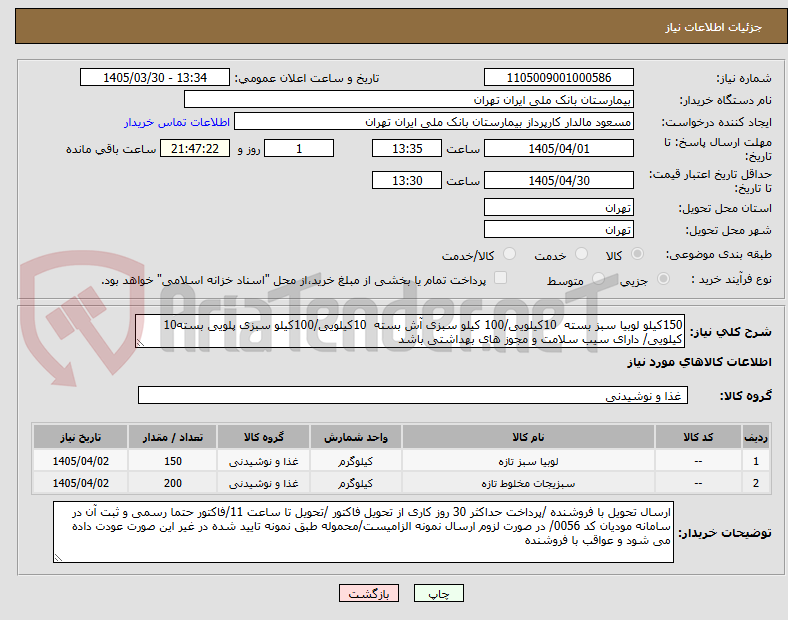Click row 2 need date 1405/04/02
Viewport: 788px width, 620px height.
[80, 483]
